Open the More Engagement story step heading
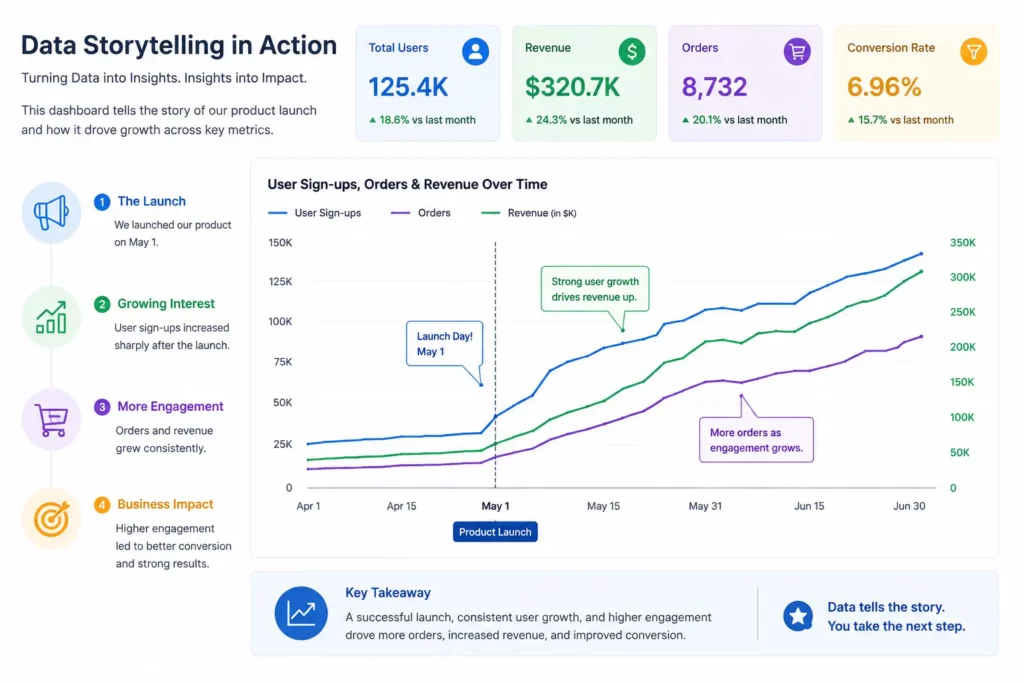1024x683 pixels. pyautogui.click(x=170, y=406)
